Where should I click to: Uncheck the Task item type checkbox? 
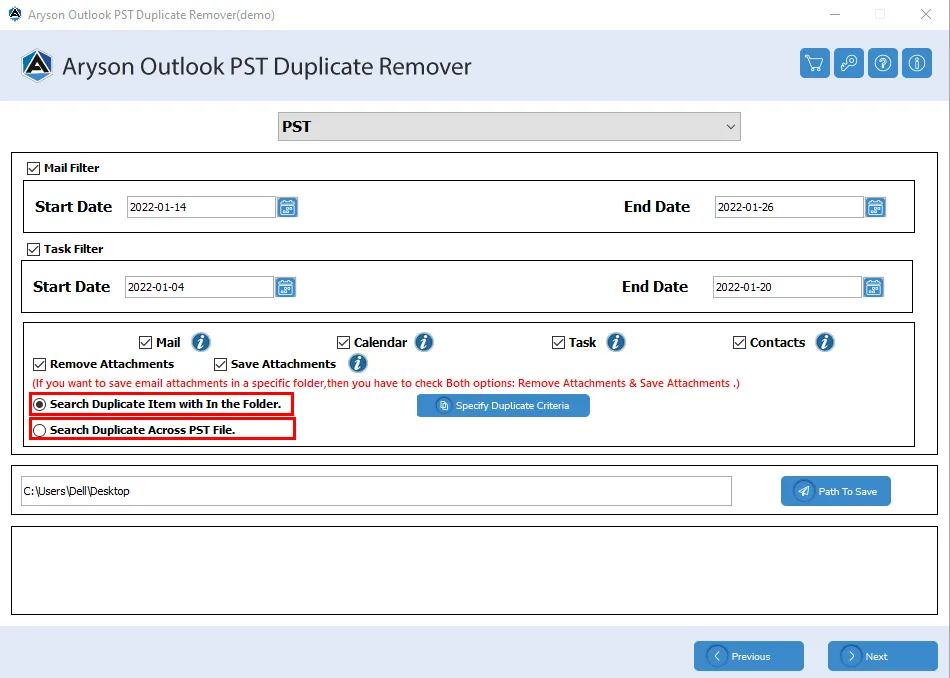click(x=559, y=343)
